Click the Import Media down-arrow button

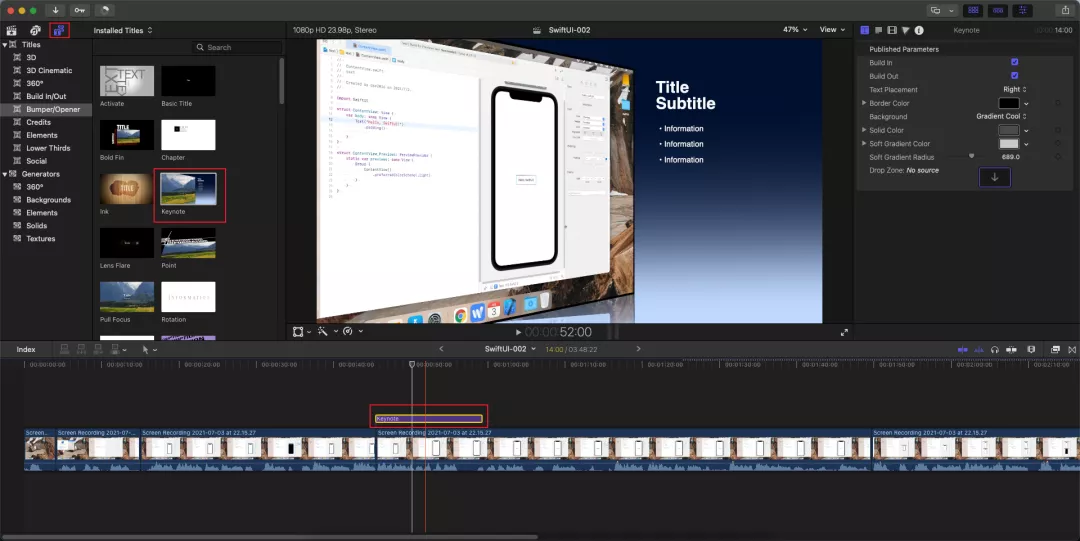(56, 10)
